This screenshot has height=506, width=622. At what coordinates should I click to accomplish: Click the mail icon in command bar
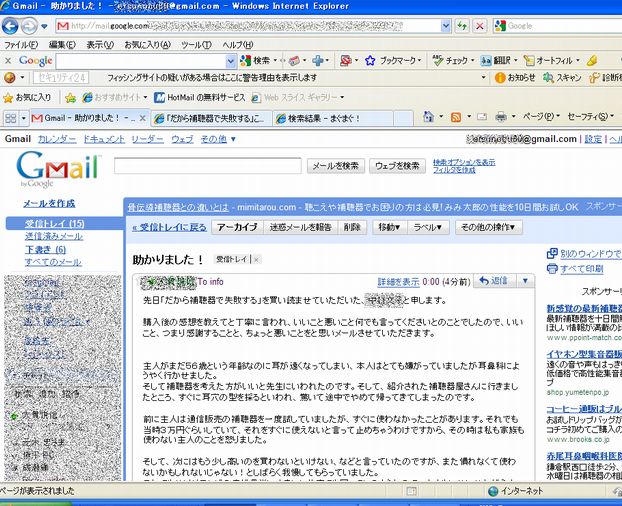coord(482,117)
